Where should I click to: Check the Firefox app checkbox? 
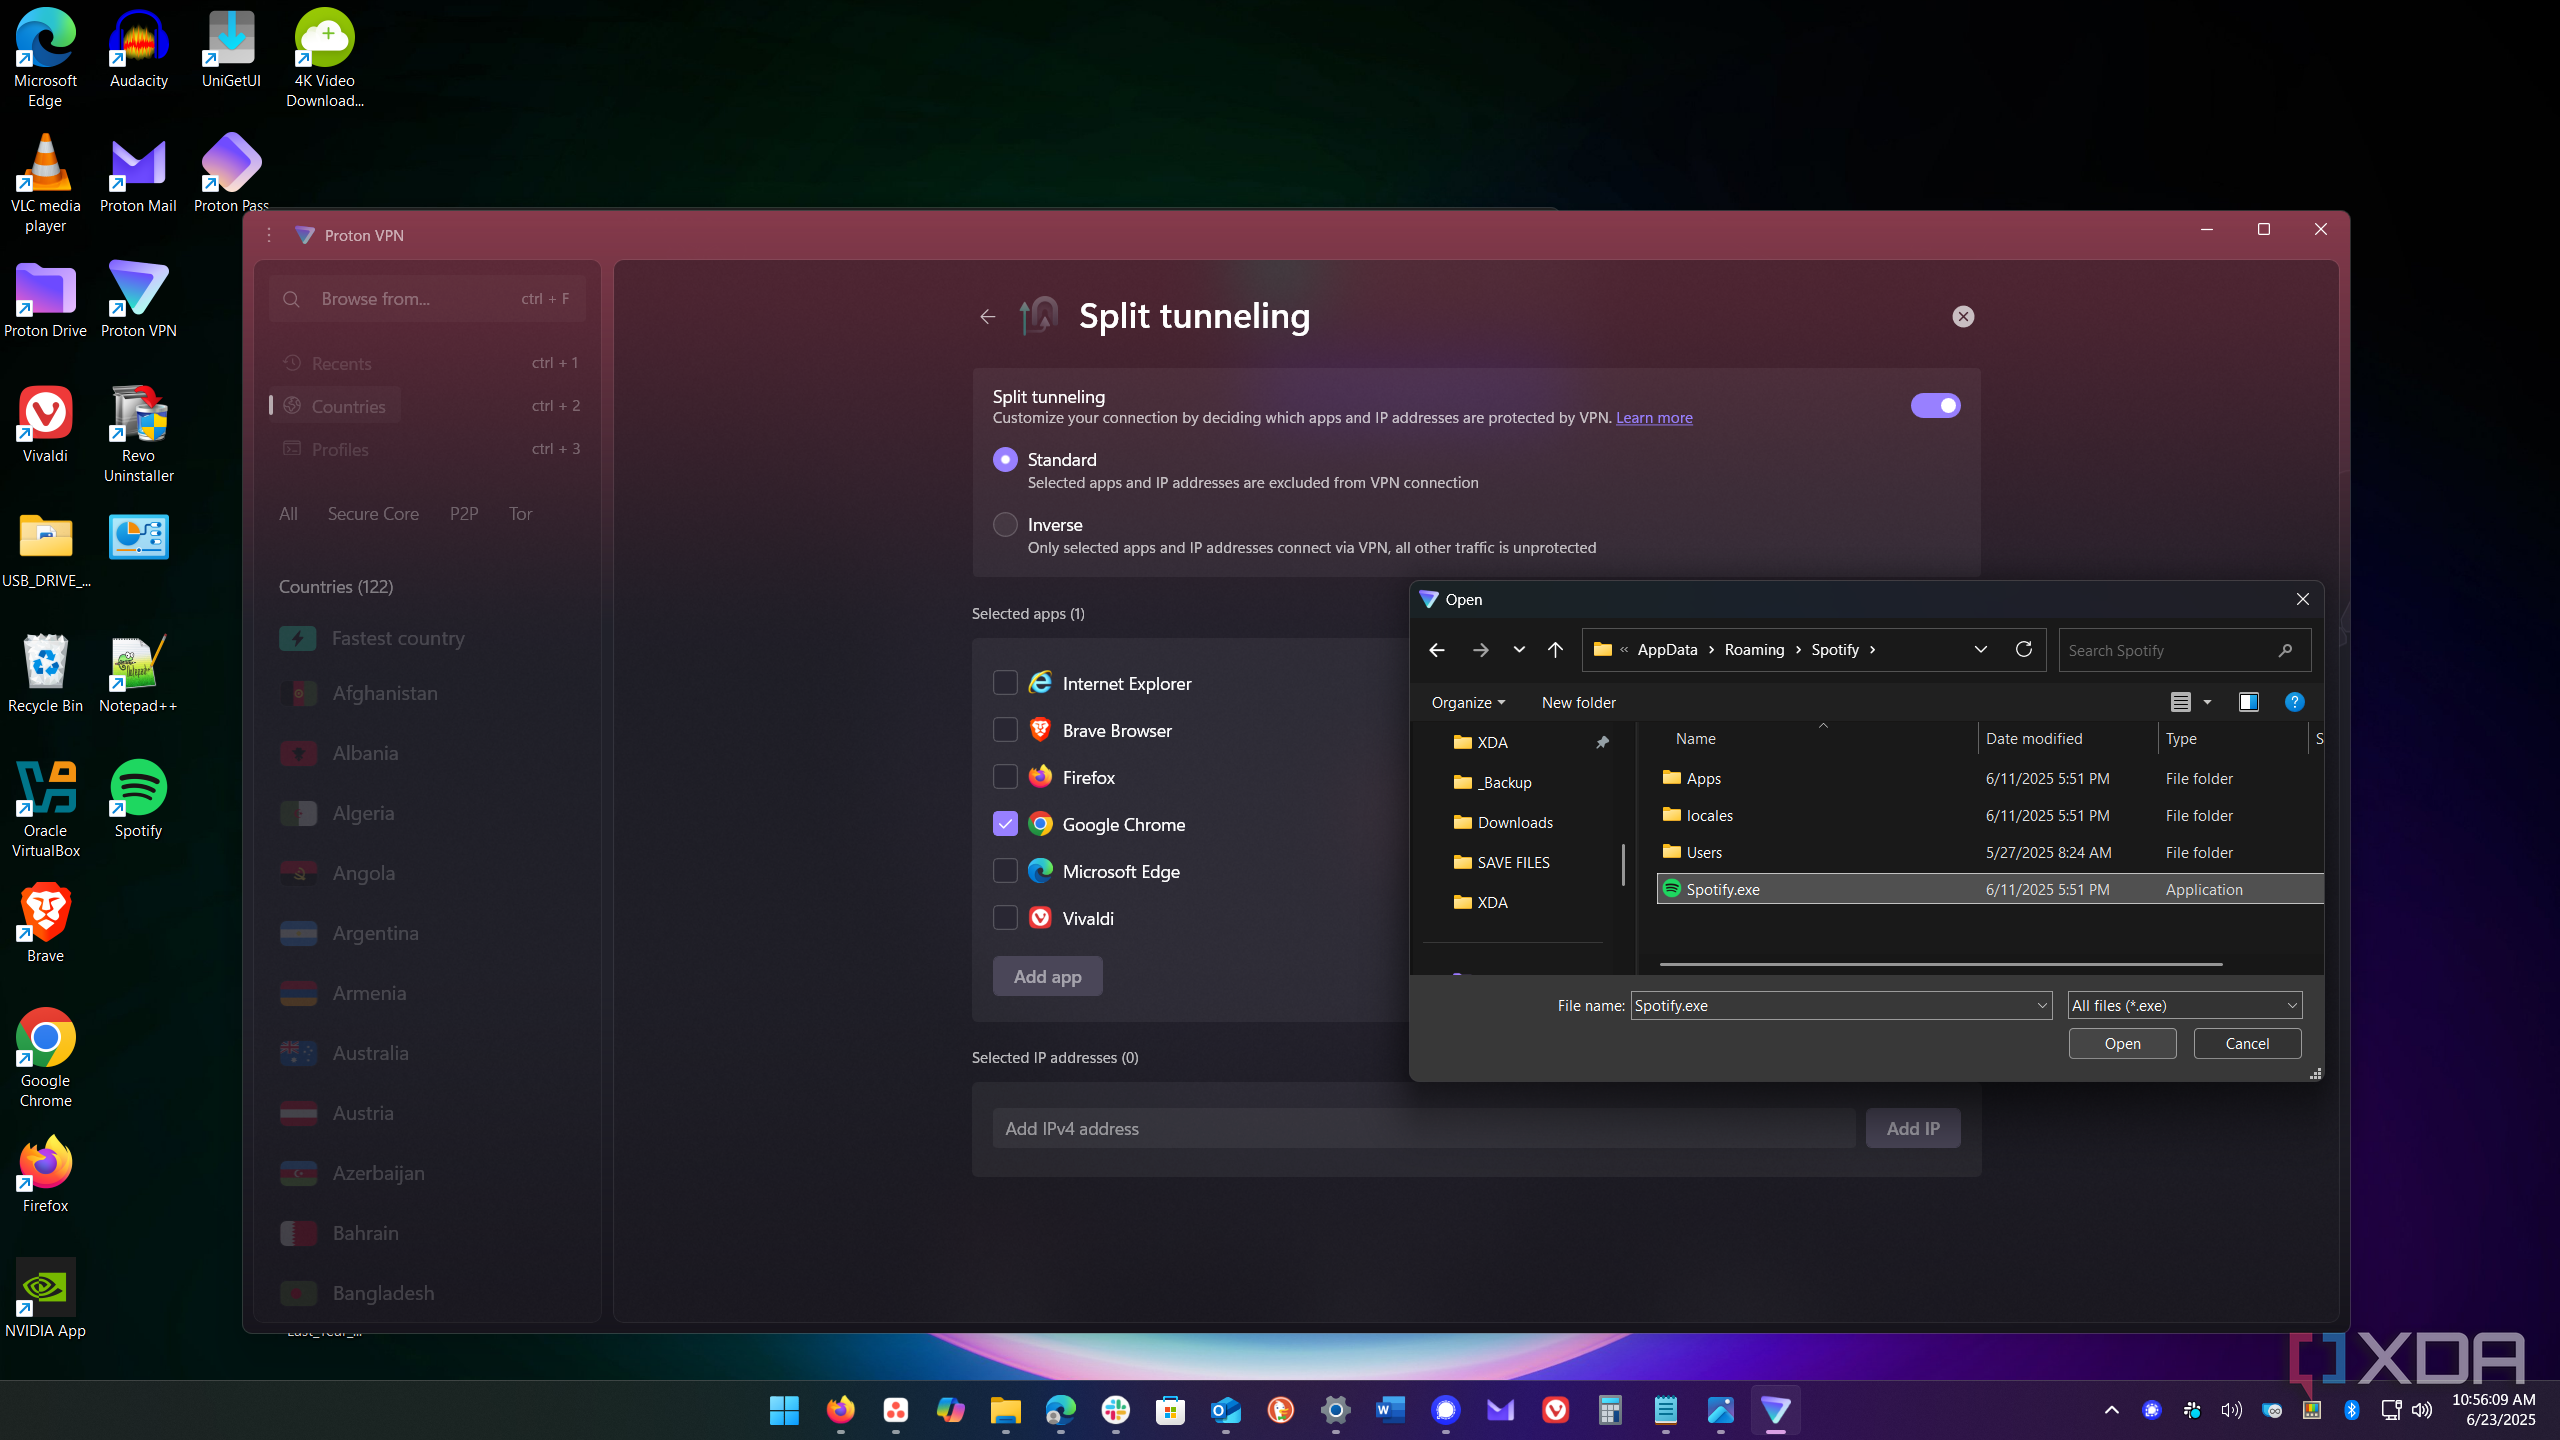tap(1005, 777)
